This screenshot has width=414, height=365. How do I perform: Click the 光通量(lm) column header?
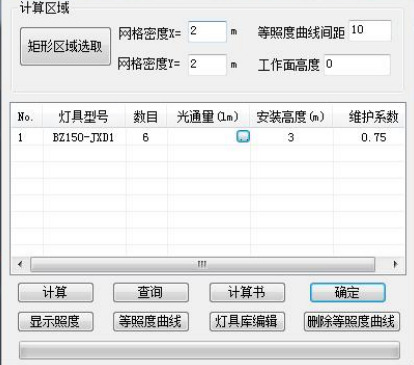[208, 117]
